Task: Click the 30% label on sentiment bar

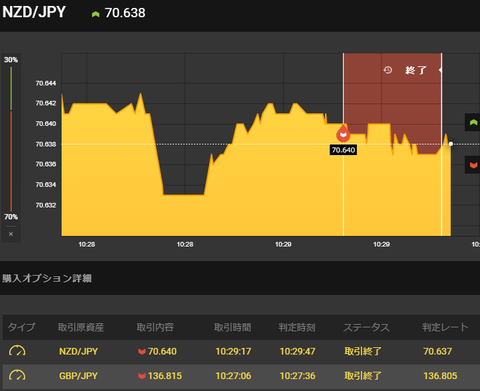Action: (x=11, y=60)
